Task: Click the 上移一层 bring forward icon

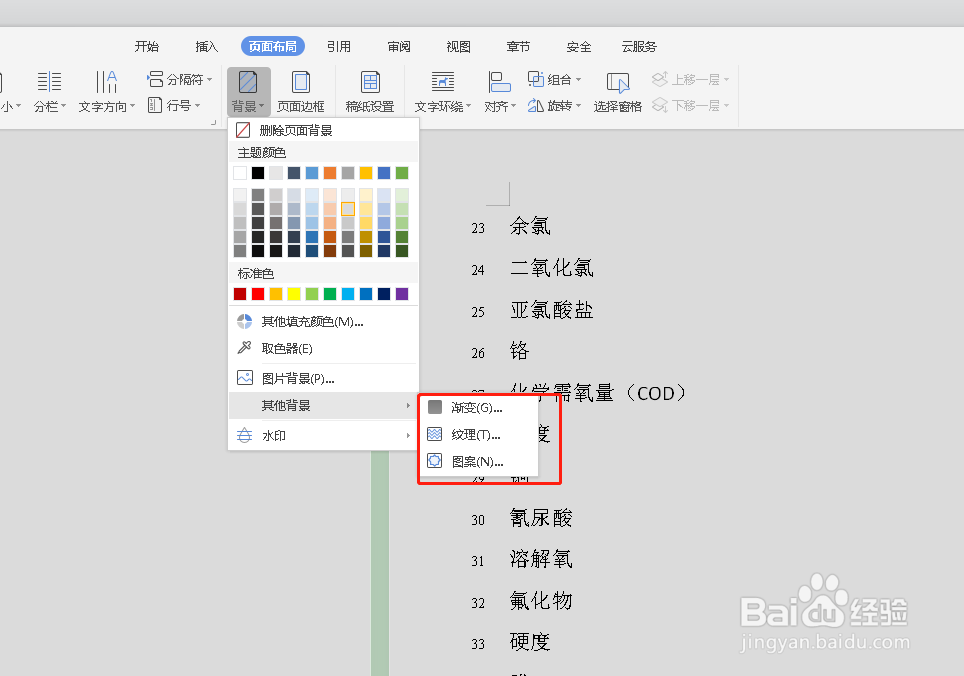Action: [x=660, y=79]
